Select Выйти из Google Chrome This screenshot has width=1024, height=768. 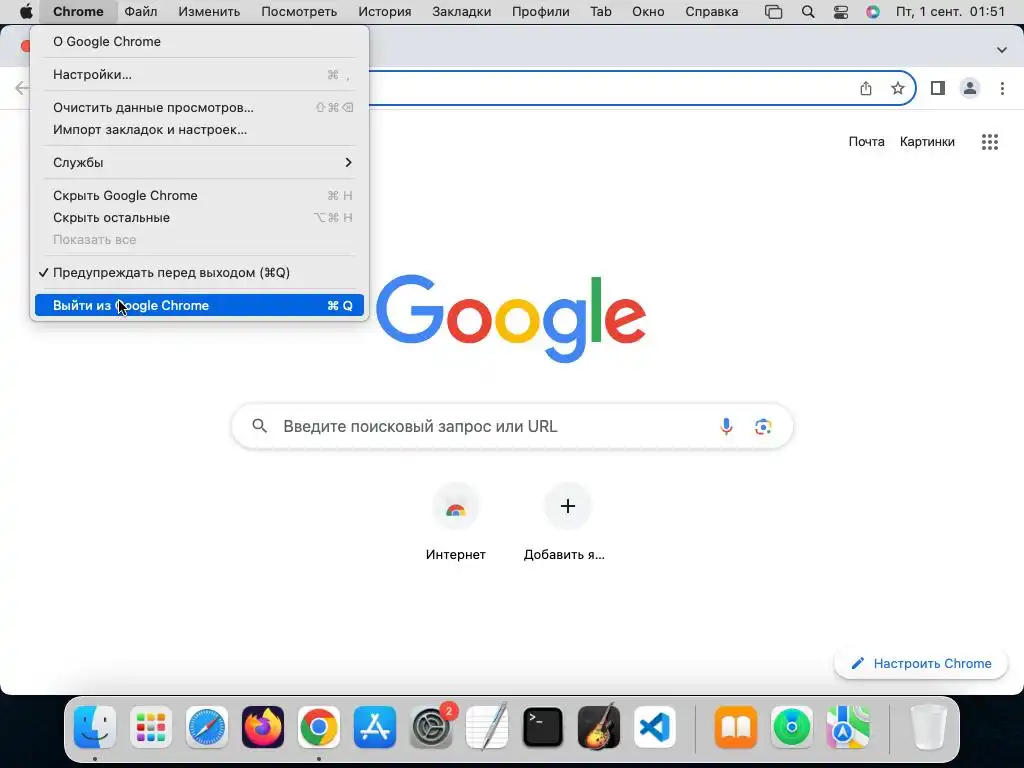[199, 305]
